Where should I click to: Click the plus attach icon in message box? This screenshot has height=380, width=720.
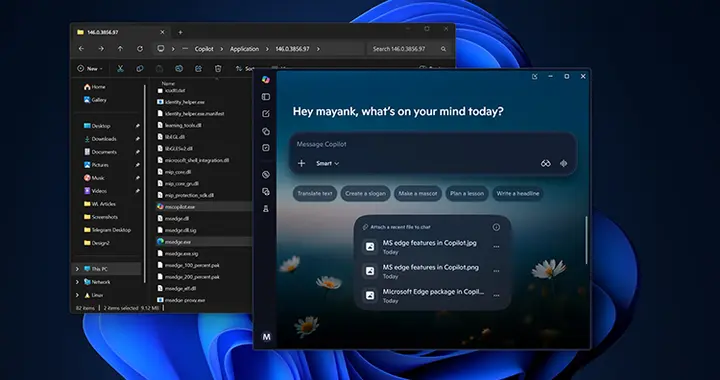(301, 163)
